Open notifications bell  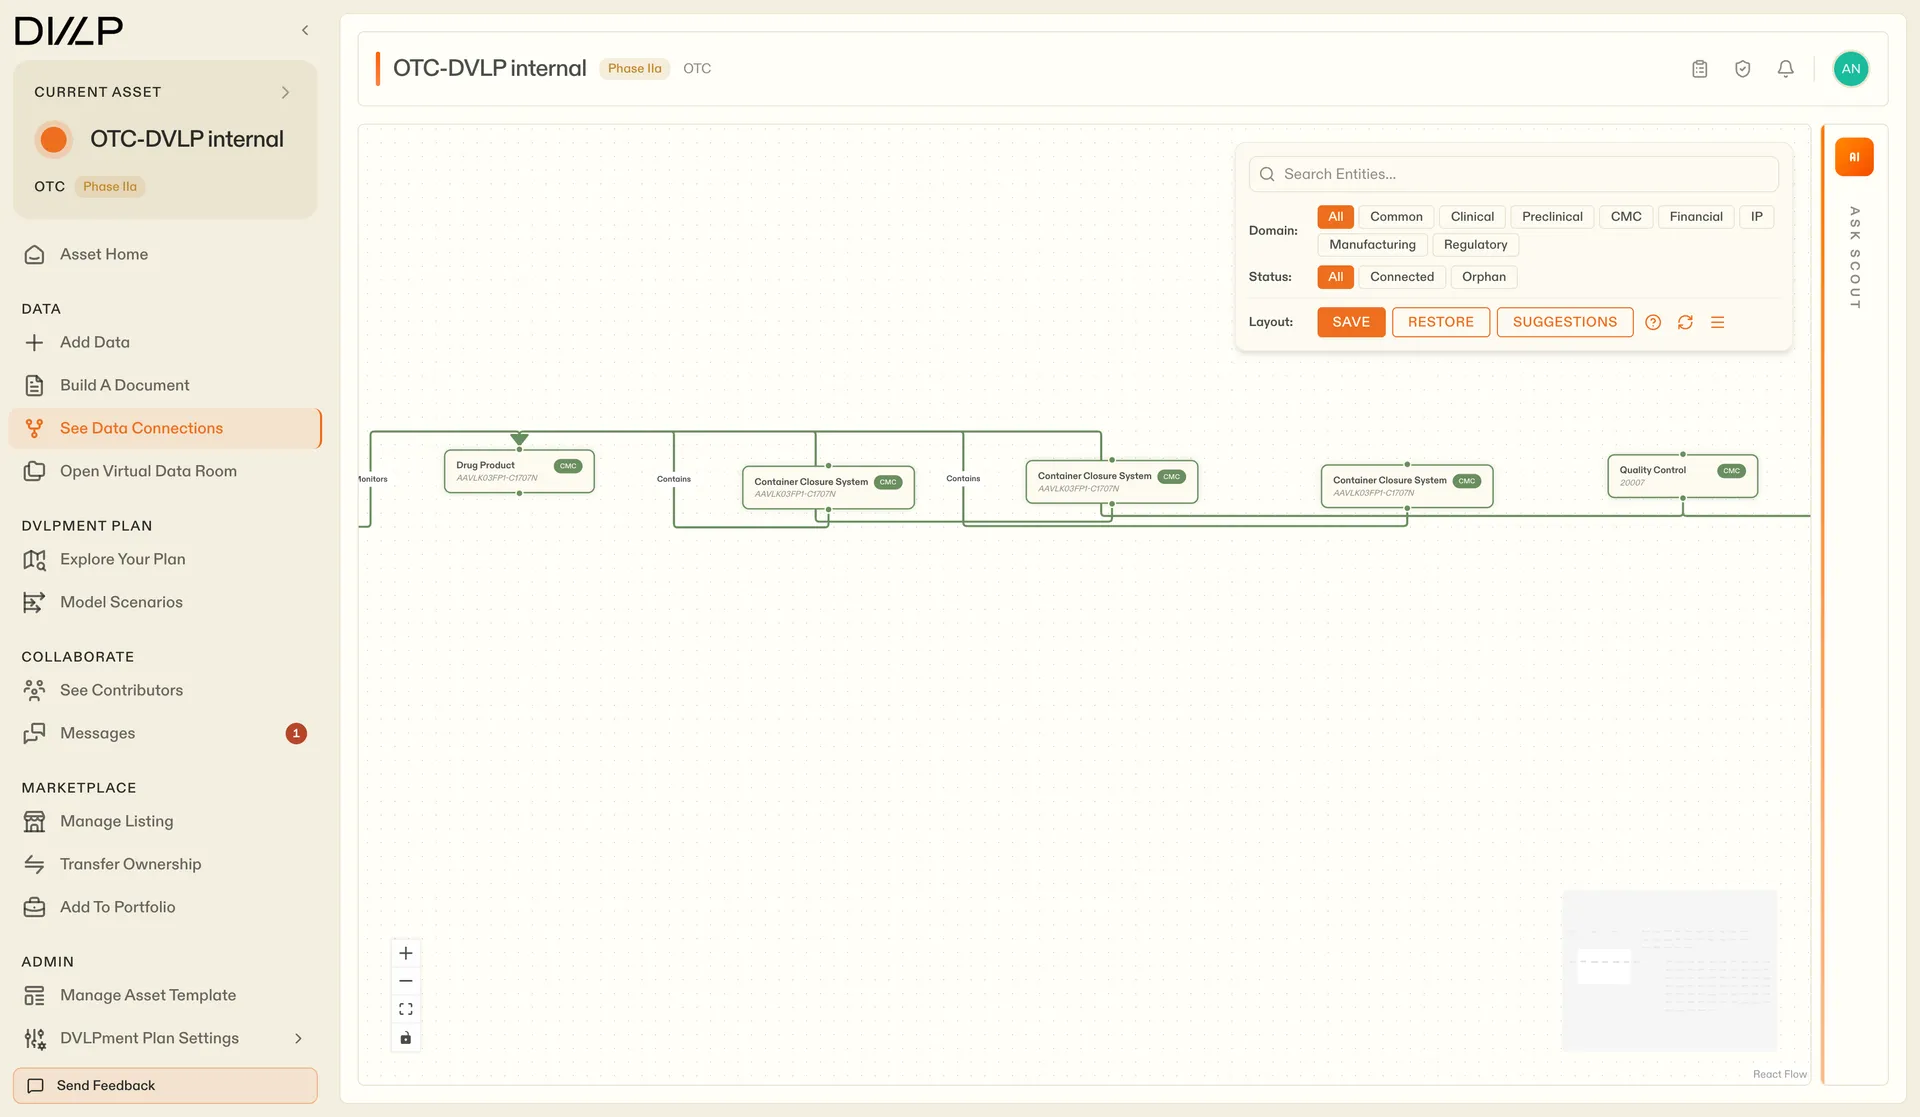1785,69
